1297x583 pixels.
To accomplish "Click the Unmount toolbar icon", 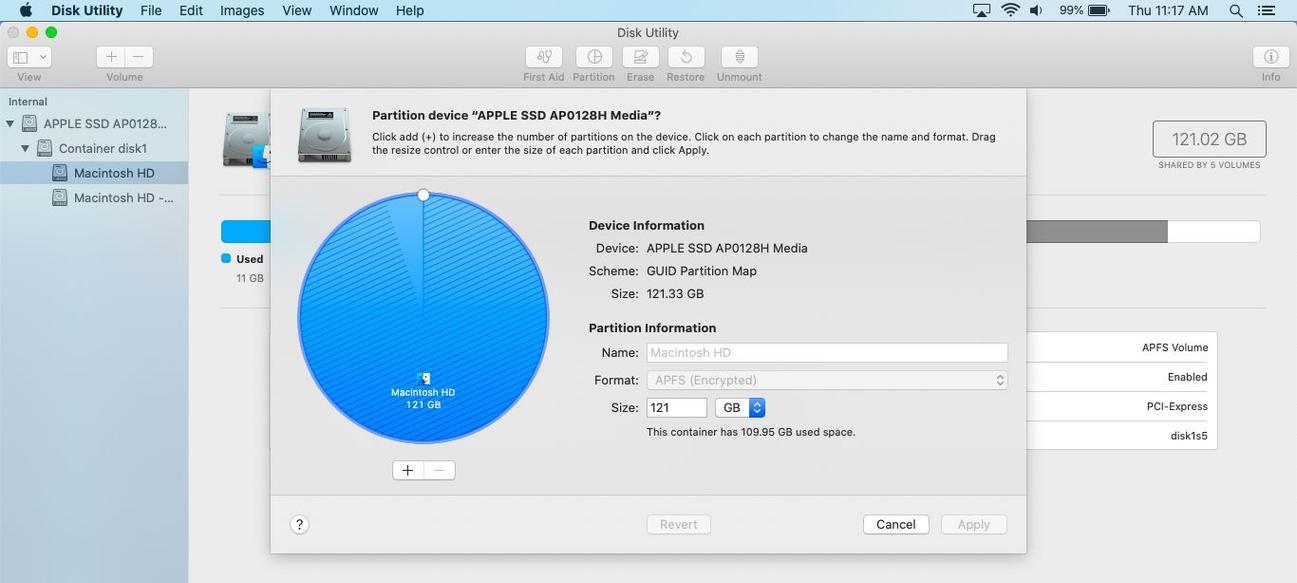I will pos(739,57).
